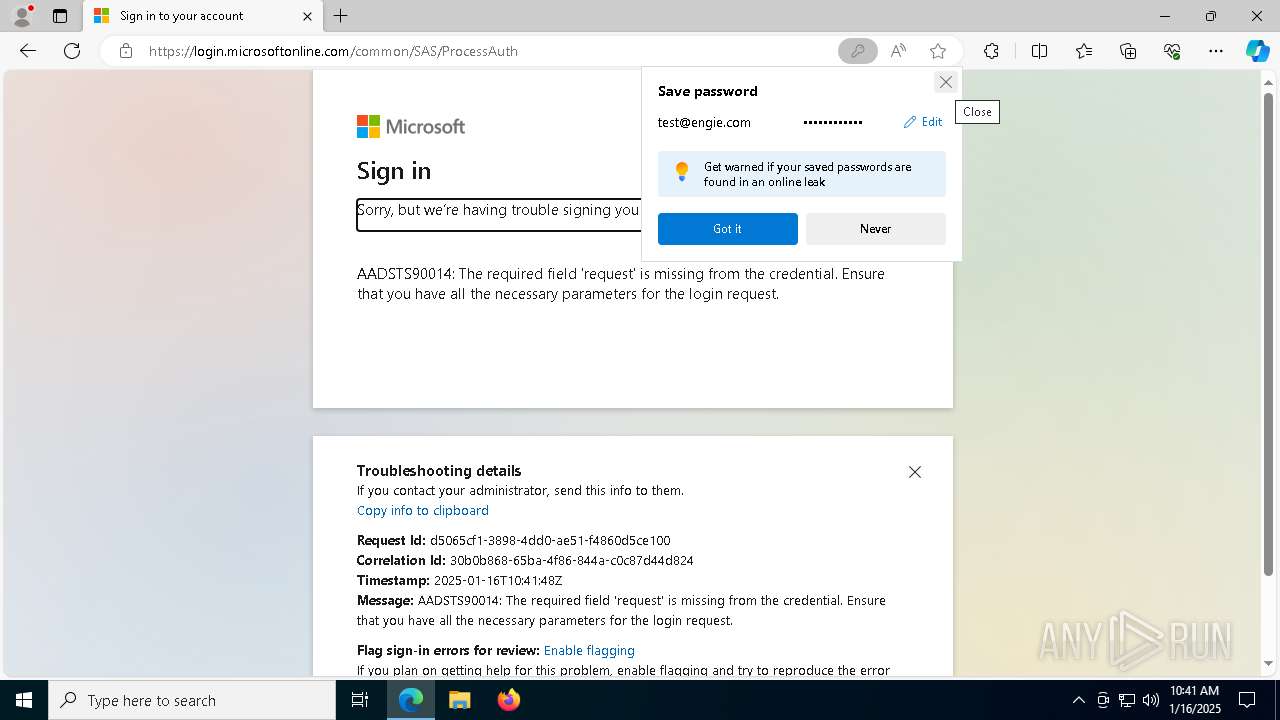The height and width of the screenshot is (720, 1280).
Task: Click the Never button
Action: click(876, 229)
